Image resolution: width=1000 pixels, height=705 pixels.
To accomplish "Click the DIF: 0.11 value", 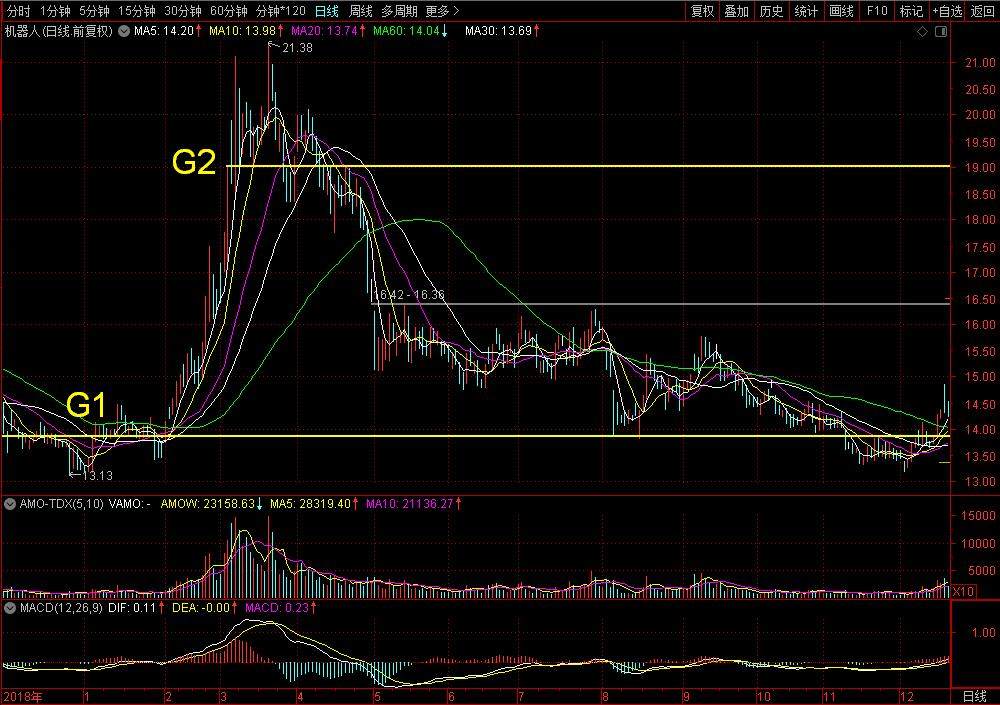I will tap(137, 608).
